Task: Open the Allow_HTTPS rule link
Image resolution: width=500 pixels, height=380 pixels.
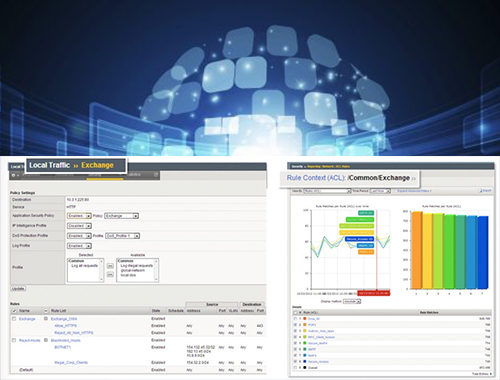Action: [66, 326]
